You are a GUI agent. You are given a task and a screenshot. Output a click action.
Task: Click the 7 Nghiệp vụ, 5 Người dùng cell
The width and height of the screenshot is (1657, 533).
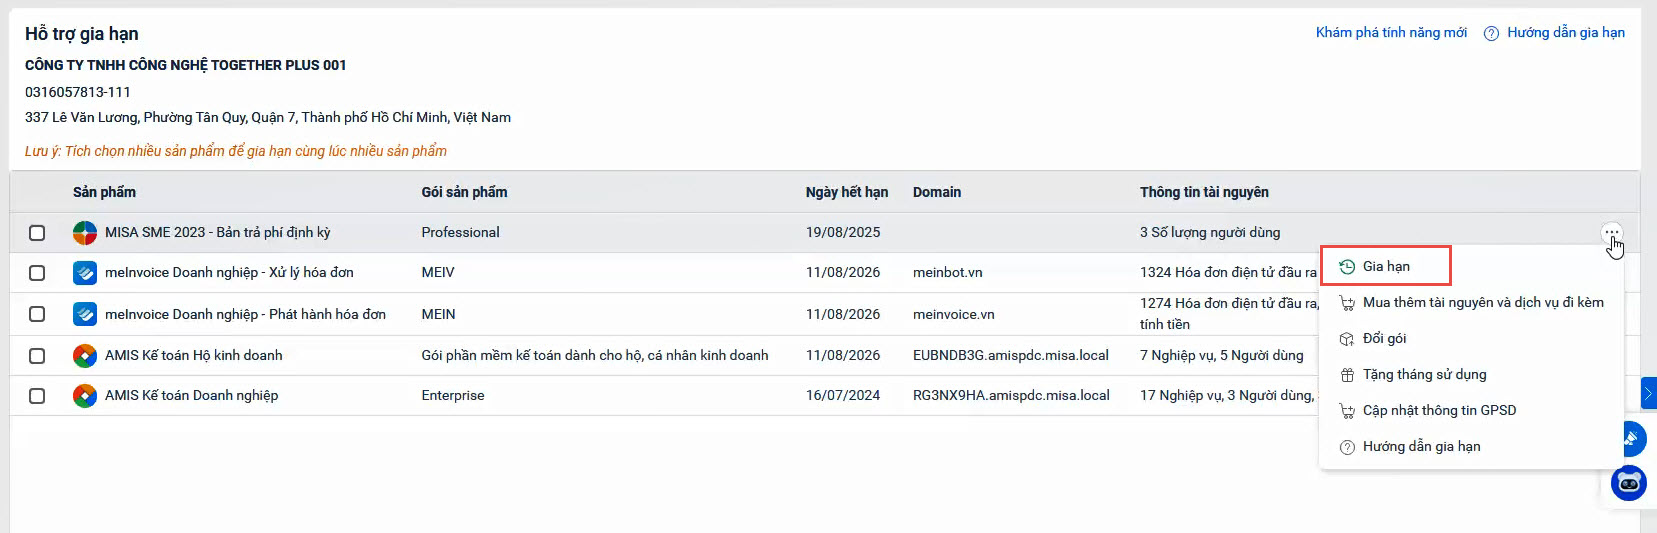tap(1222, 355)
